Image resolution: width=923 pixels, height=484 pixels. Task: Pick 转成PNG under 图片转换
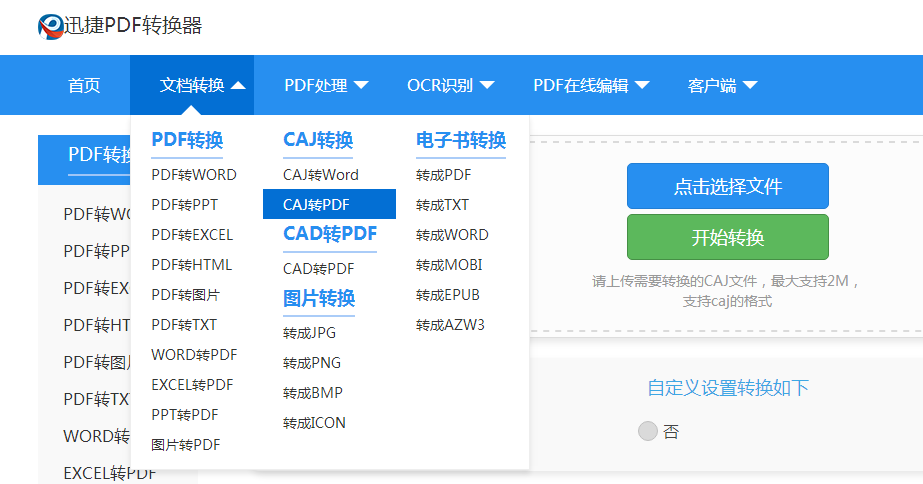click(x=312, y=363)
